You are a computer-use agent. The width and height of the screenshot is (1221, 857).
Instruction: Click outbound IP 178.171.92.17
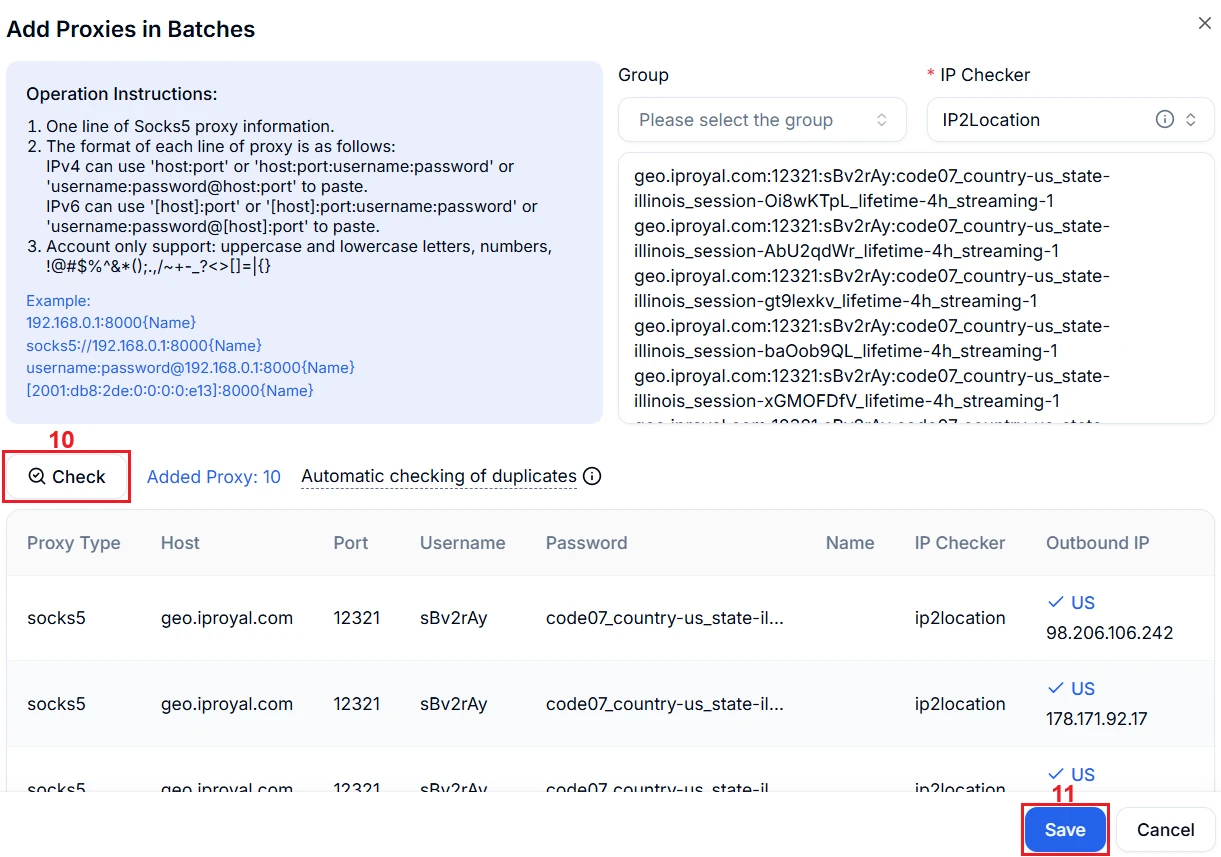tap(1096, 719)
